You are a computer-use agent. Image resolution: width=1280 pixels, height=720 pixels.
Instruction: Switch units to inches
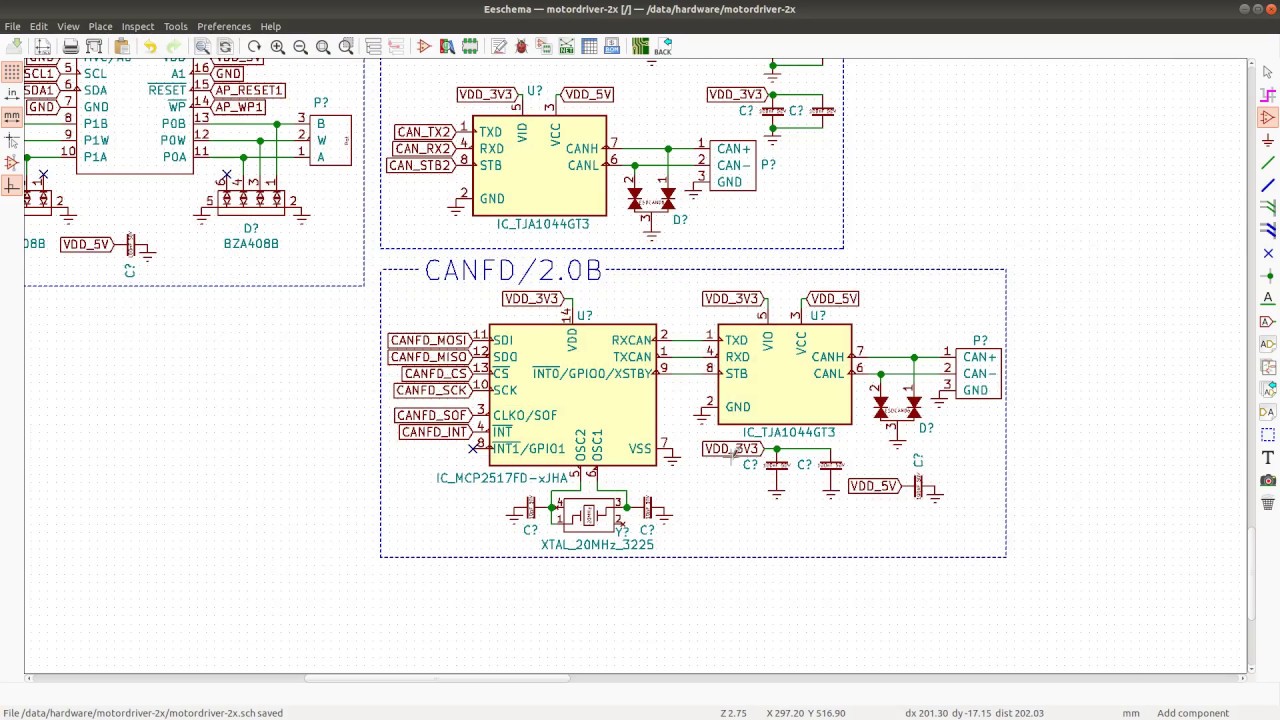pos(12,93)
